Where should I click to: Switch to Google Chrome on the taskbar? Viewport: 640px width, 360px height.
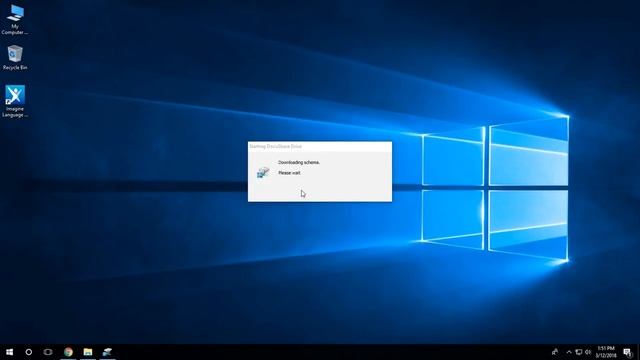pyautogui.click(x=68, y=352)
